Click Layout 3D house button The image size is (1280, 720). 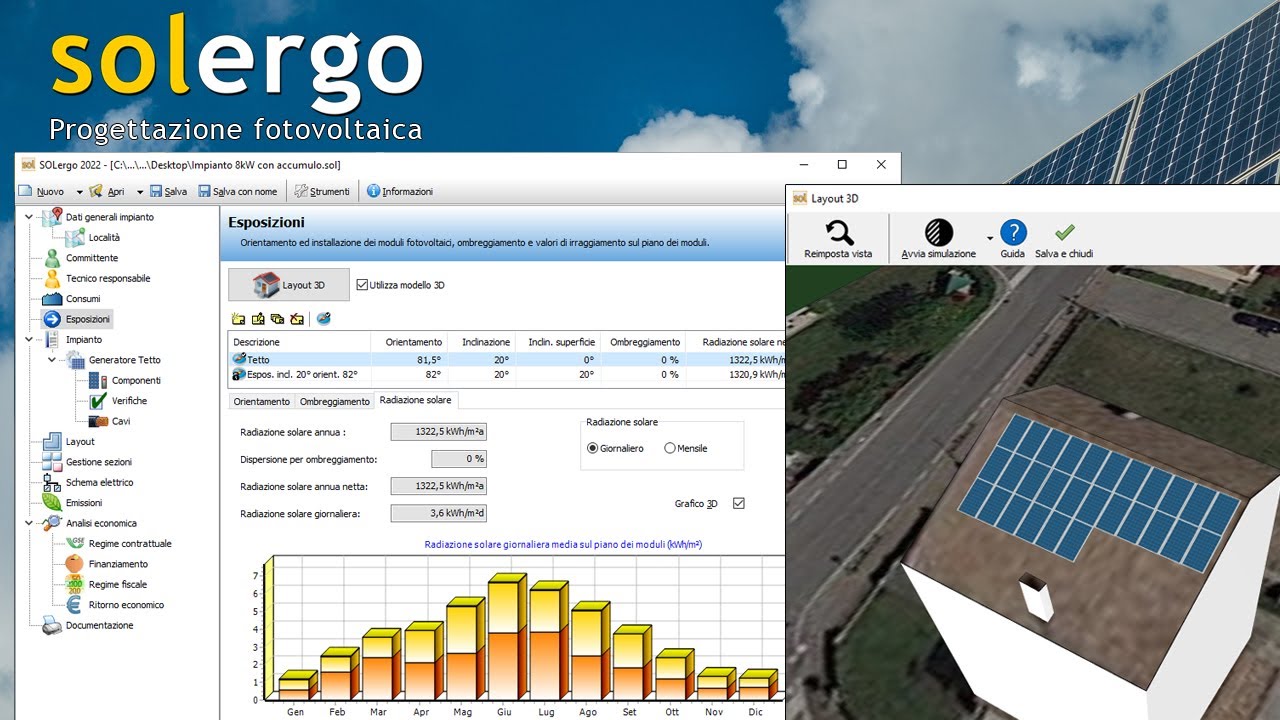pyautogui.click(x=289, y=285)
